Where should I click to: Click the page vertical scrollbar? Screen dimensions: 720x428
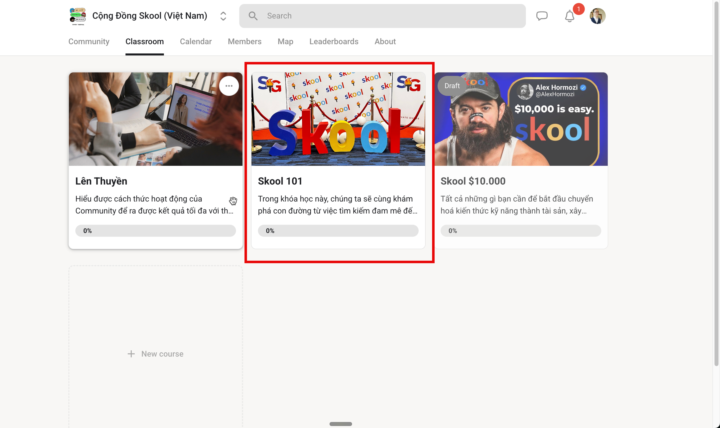716,184
